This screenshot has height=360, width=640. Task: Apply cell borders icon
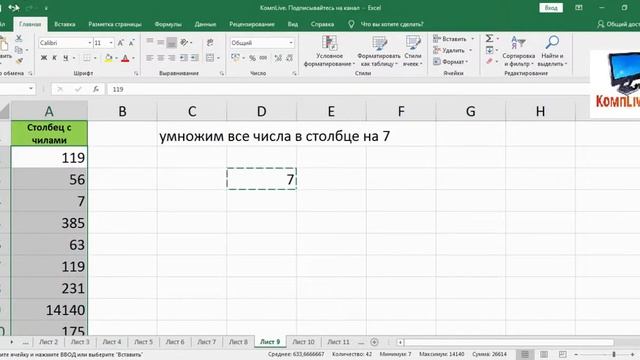(x=87, y=58)
